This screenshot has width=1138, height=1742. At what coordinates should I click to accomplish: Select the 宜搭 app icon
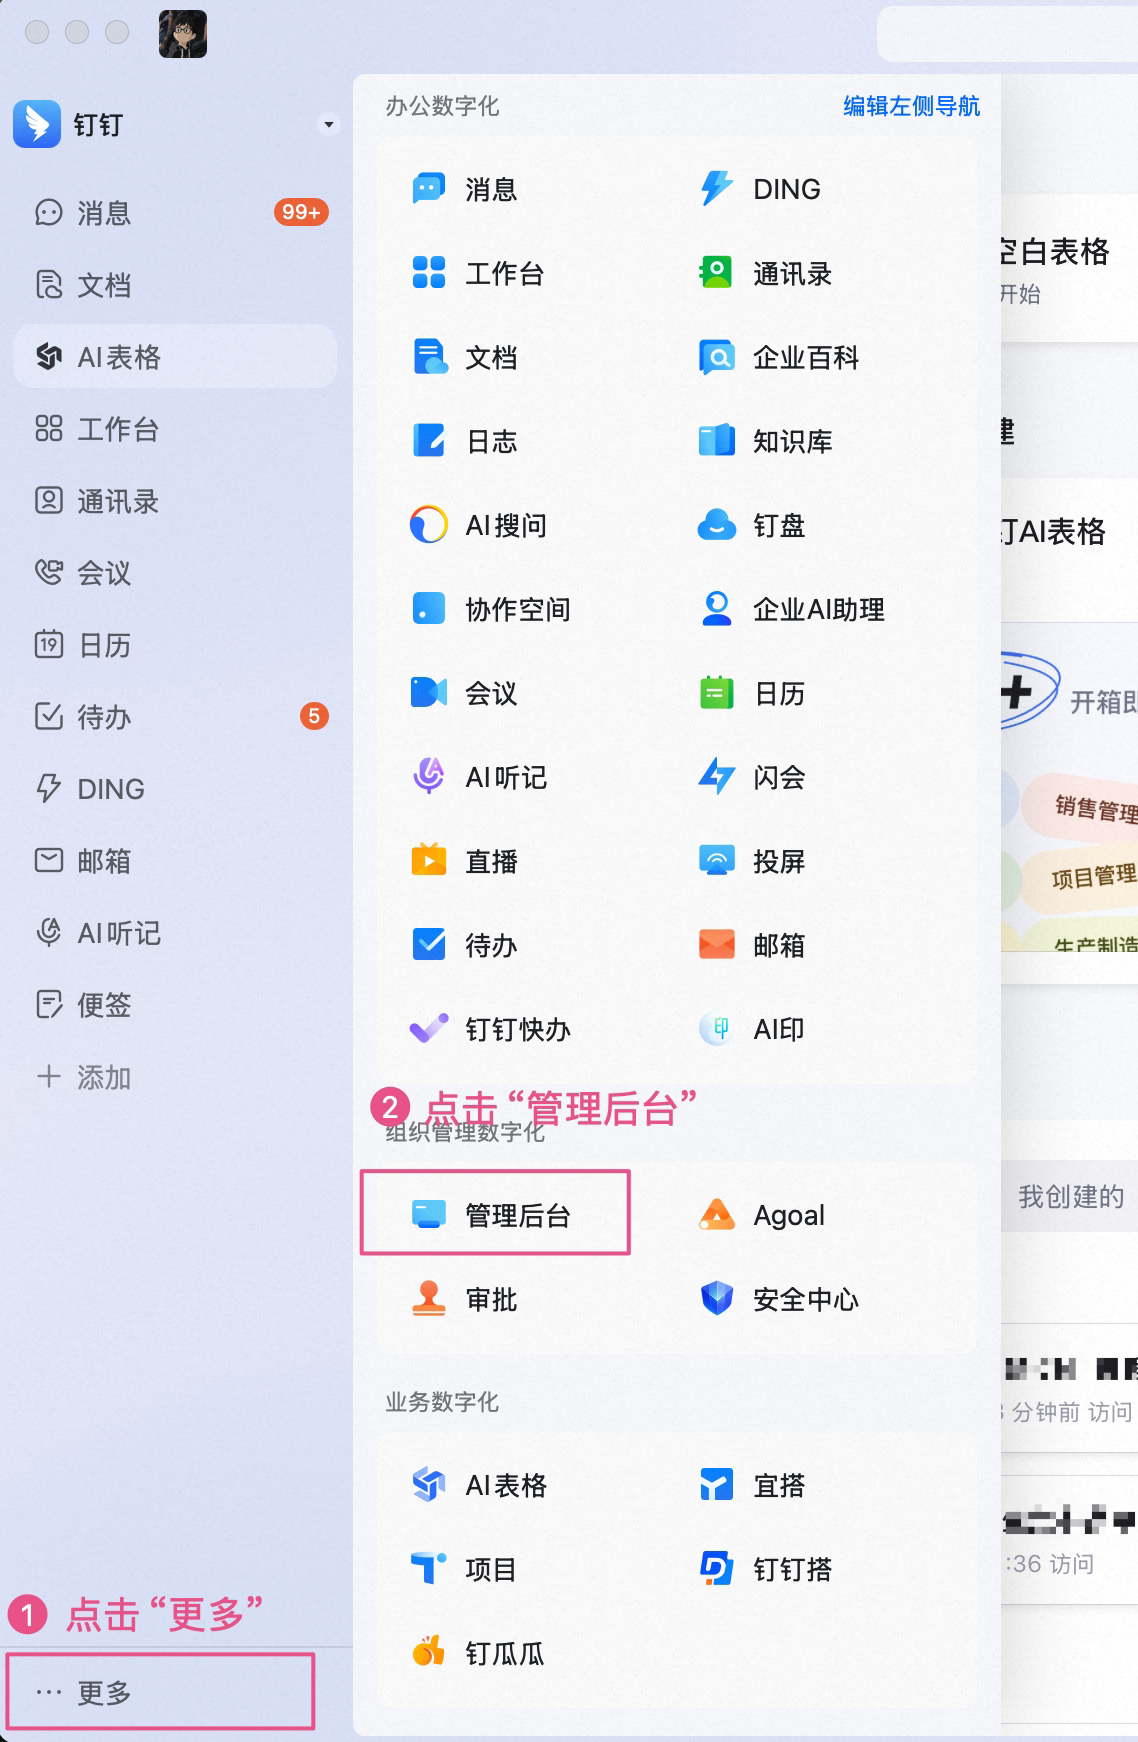716,1485
